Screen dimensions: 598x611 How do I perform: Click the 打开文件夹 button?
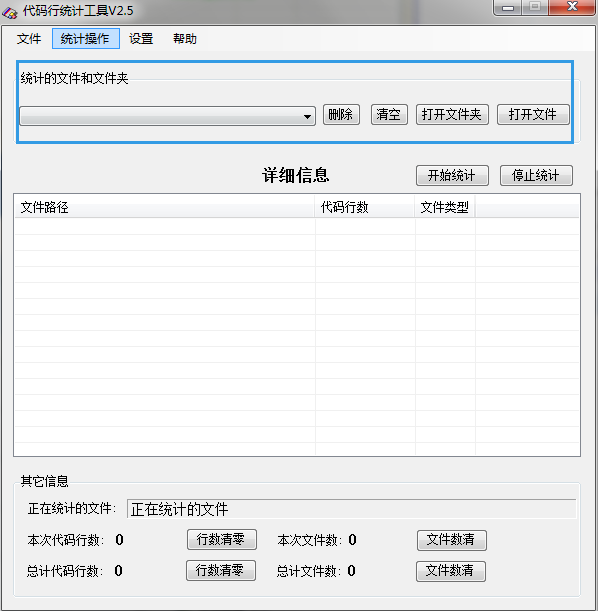point(452,115)
